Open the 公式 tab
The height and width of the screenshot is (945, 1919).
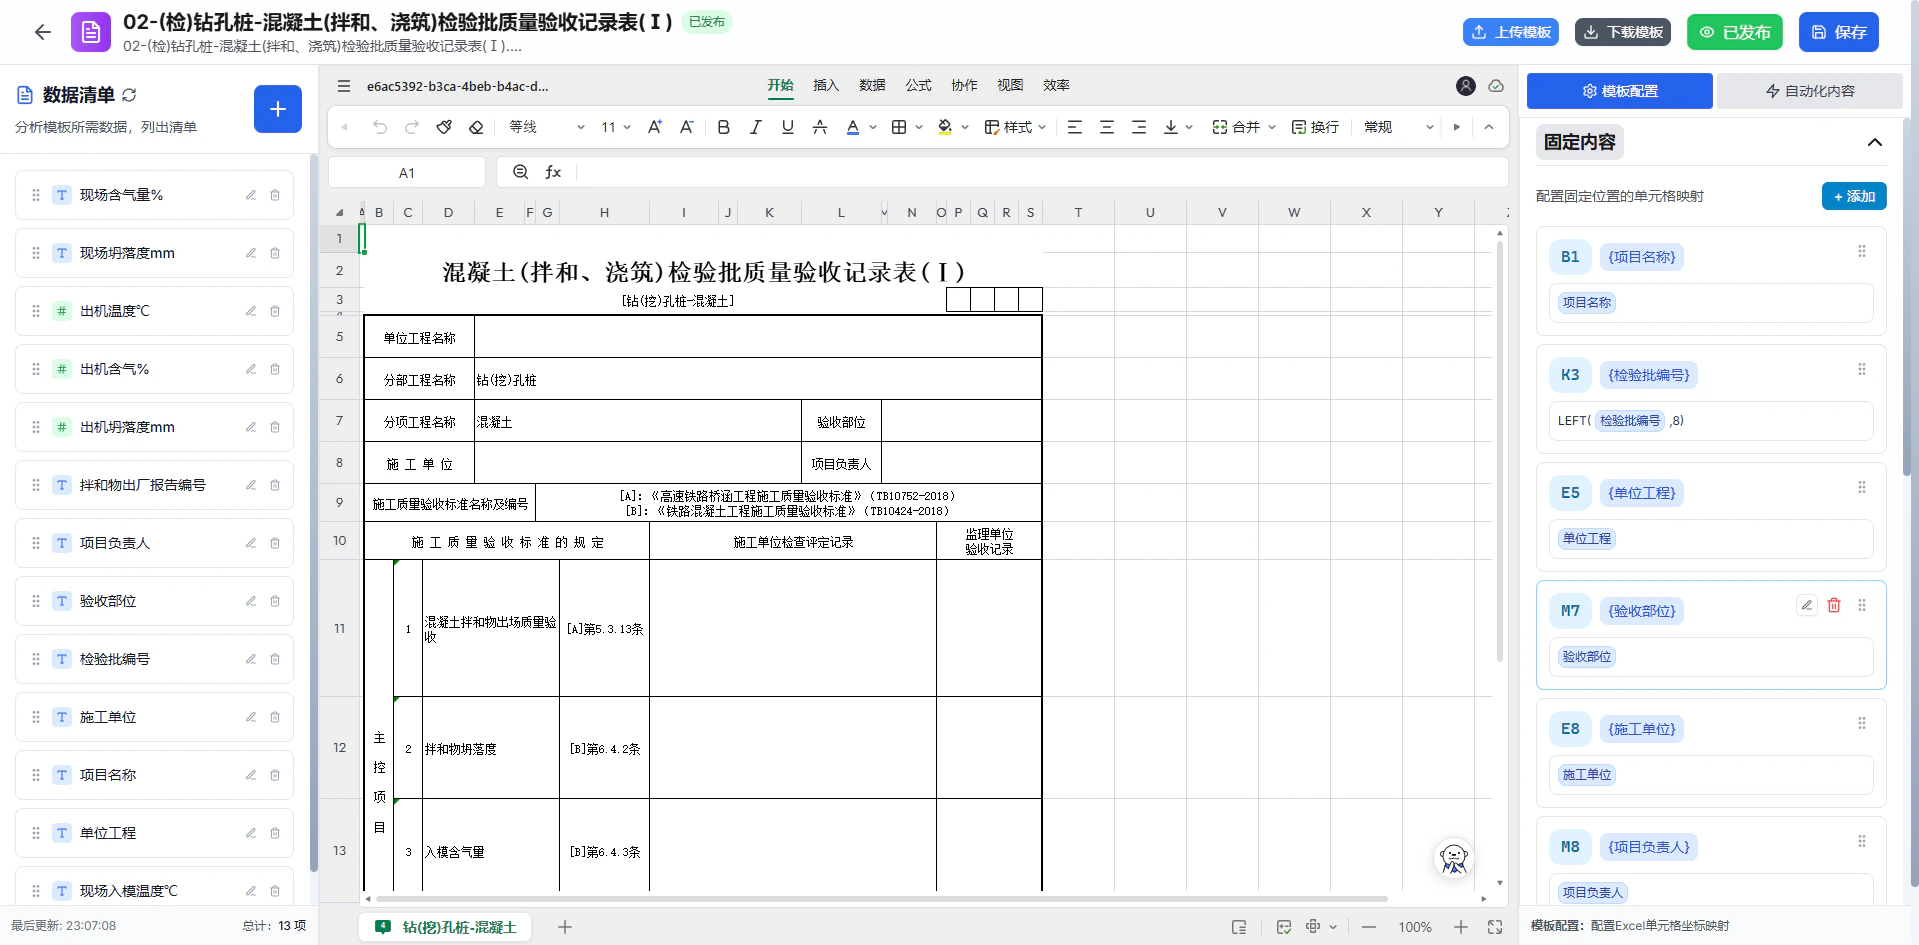[x=918, y=86]
